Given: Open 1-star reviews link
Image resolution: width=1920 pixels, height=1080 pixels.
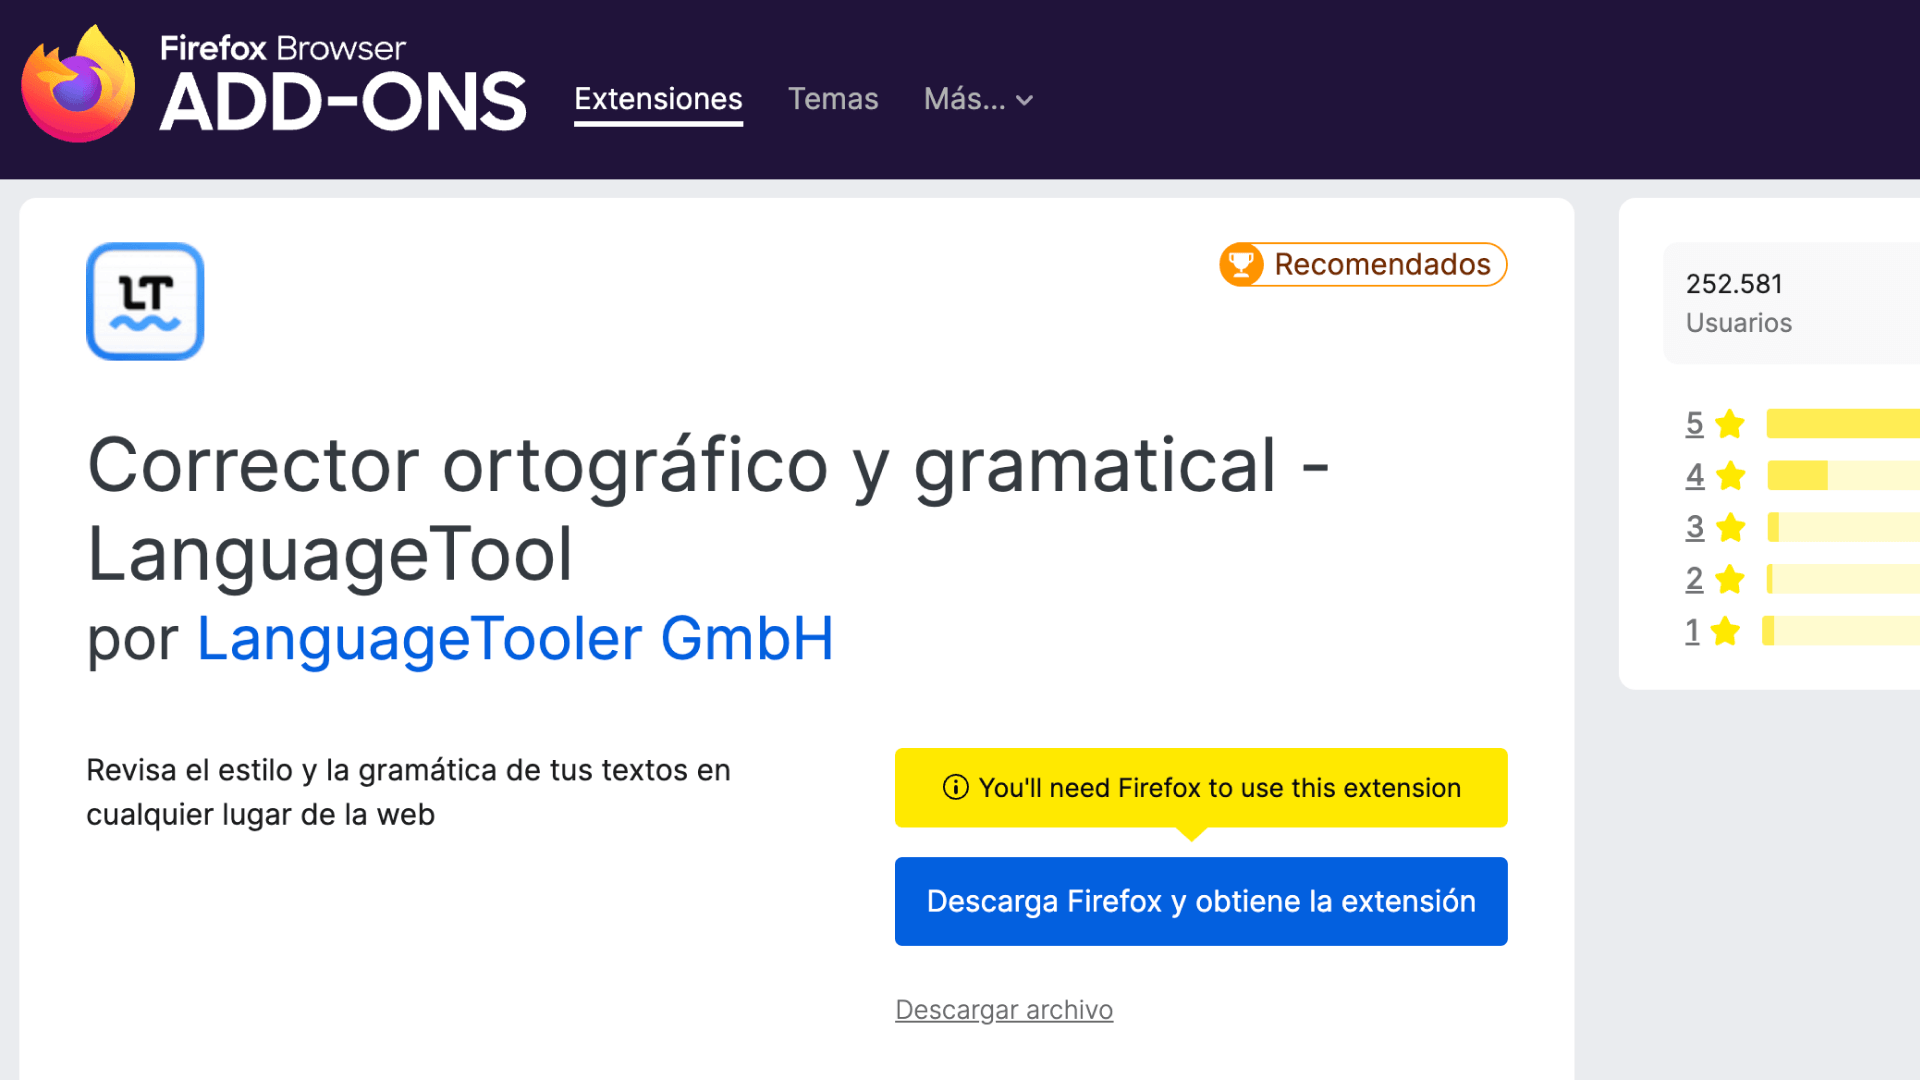Looking at the screenshot, I should click(x=1692, y=631).
